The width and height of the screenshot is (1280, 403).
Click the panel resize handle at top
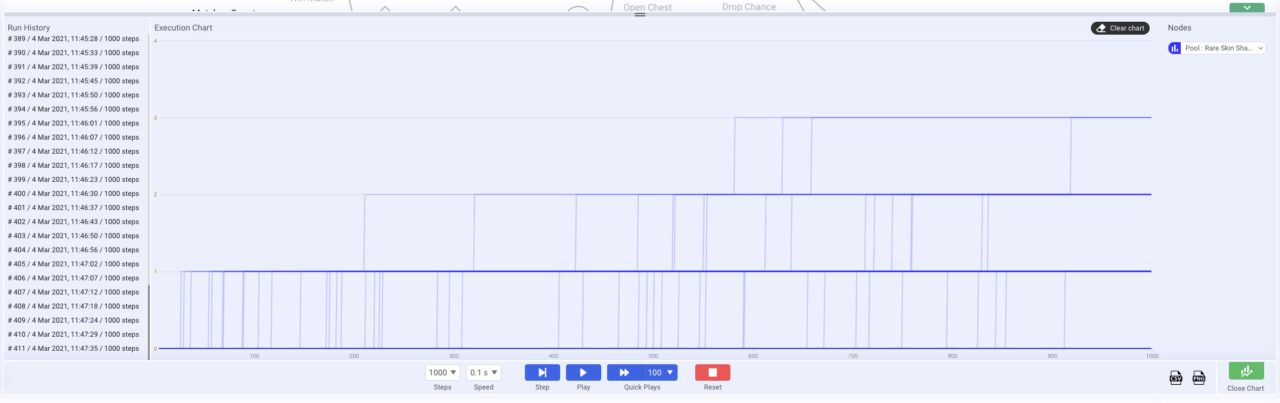640,15
